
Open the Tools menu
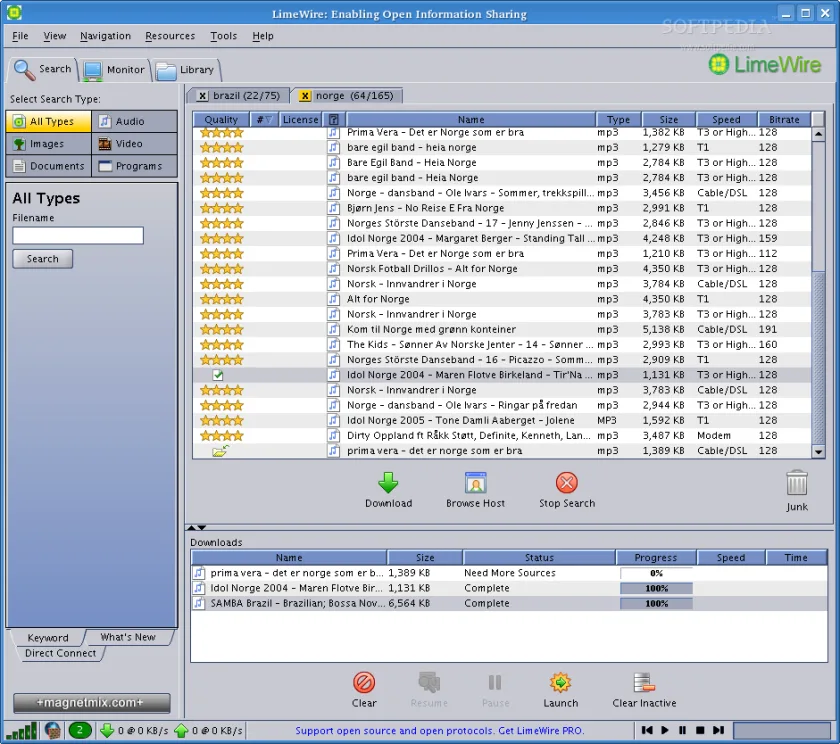coord(223,36)
